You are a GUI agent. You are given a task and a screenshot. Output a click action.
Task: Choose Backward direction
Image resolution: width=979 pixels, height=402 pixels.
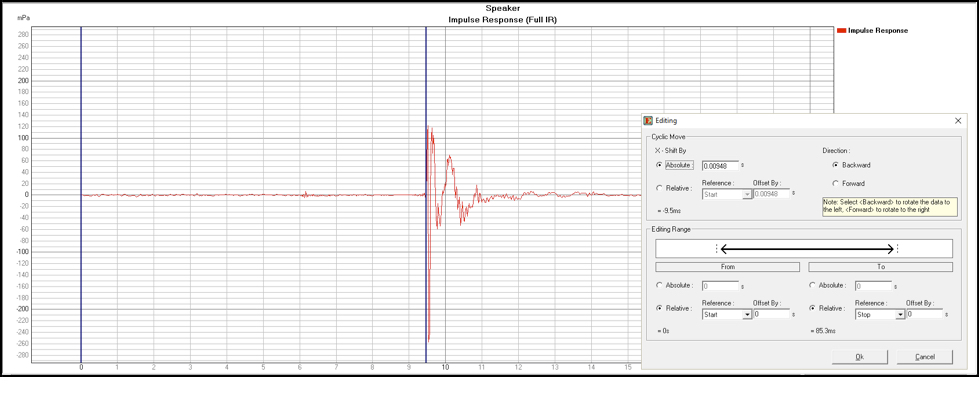pyautogui.click(x=836, y=165)
